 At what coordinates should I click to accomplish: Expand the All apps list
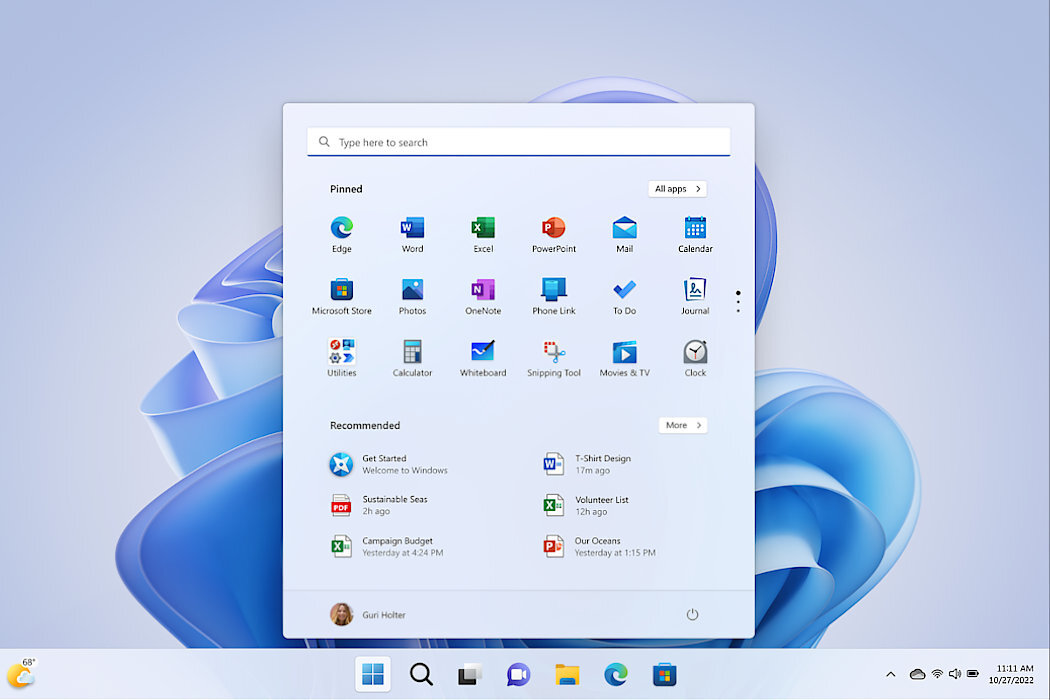coord(677,189)
